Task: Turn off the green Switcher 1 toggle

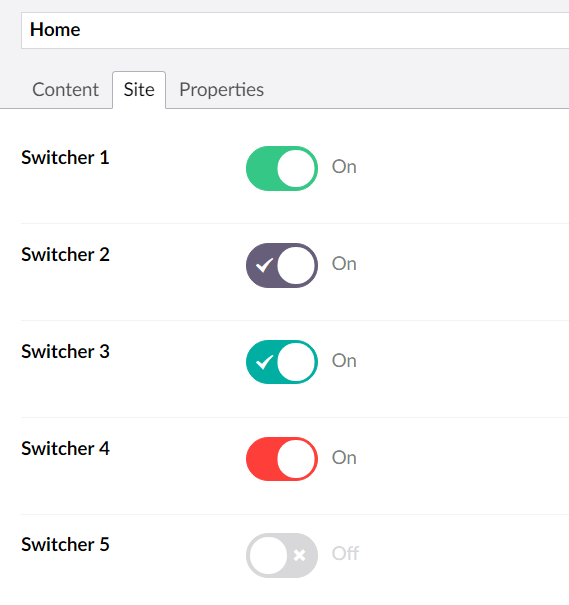Action: point(282,168)
